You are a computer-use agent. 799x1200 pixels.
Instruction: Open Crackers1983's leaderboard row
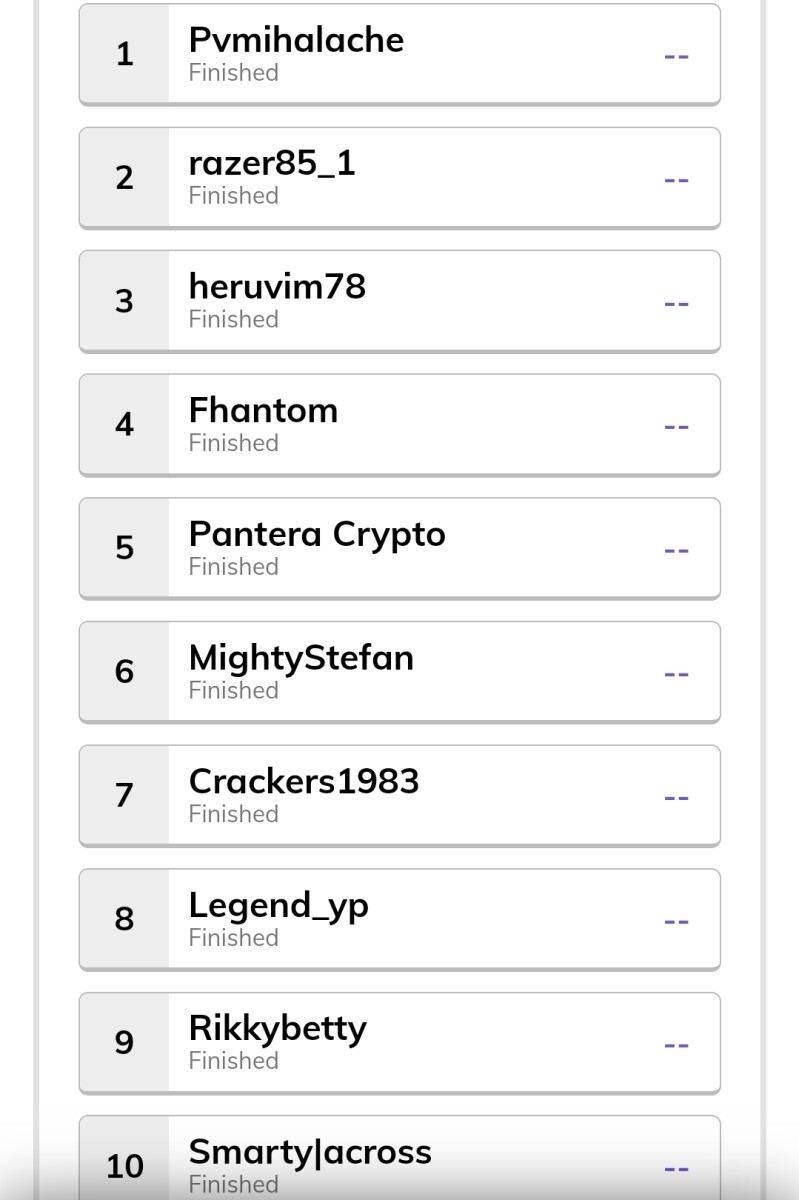coord(399,795)
